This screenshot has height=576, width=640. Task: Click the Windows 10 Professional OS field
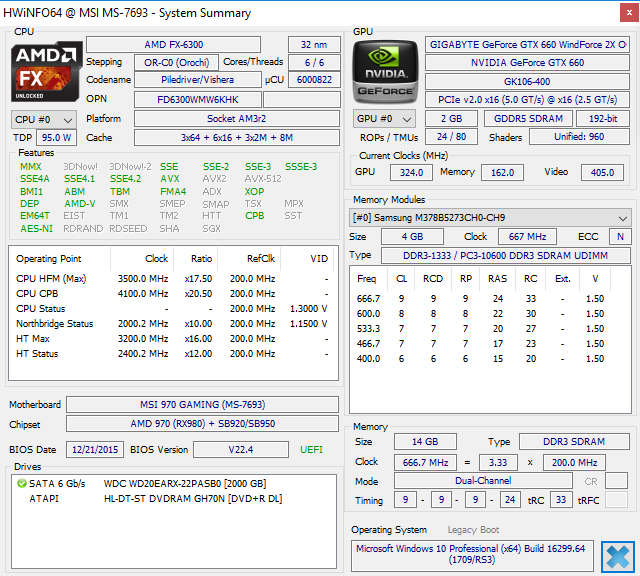[x=472, y=554]
